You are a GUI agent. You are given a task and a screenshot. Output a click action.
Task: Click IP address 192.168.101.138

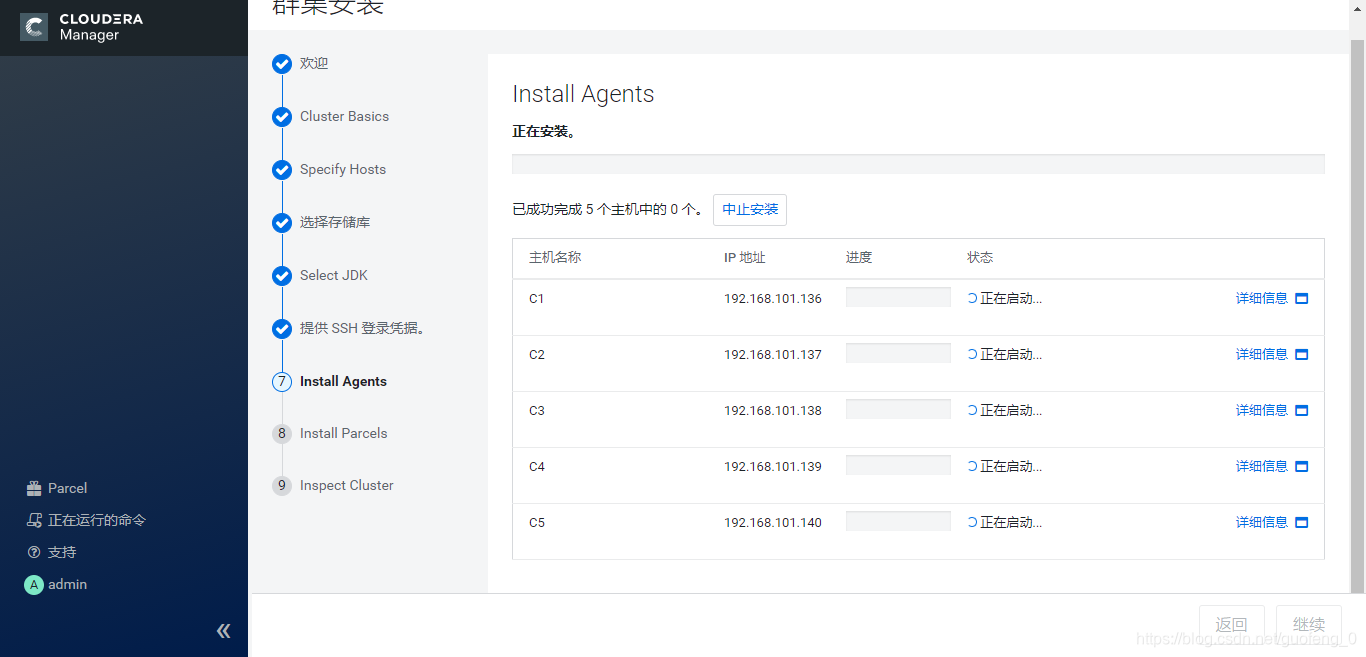[x=773, y=410]
